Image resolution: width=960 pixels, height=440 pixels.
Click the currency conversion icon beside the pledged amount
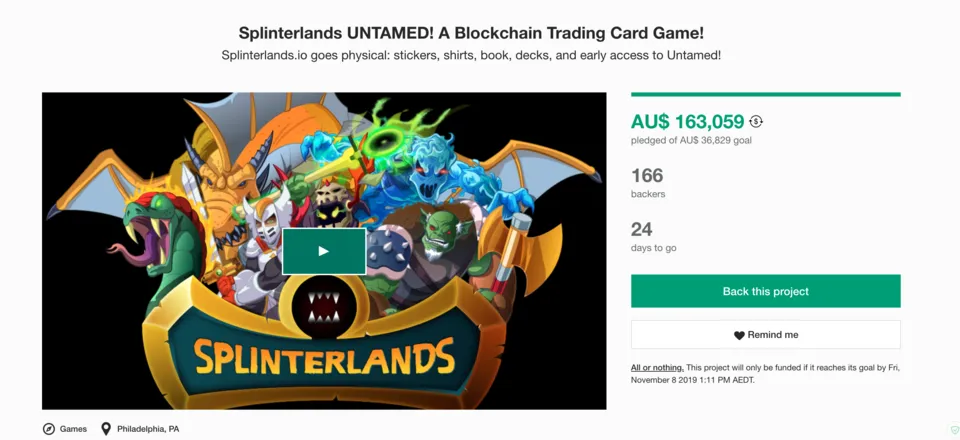pyautogui.click(x=756, y=122)
